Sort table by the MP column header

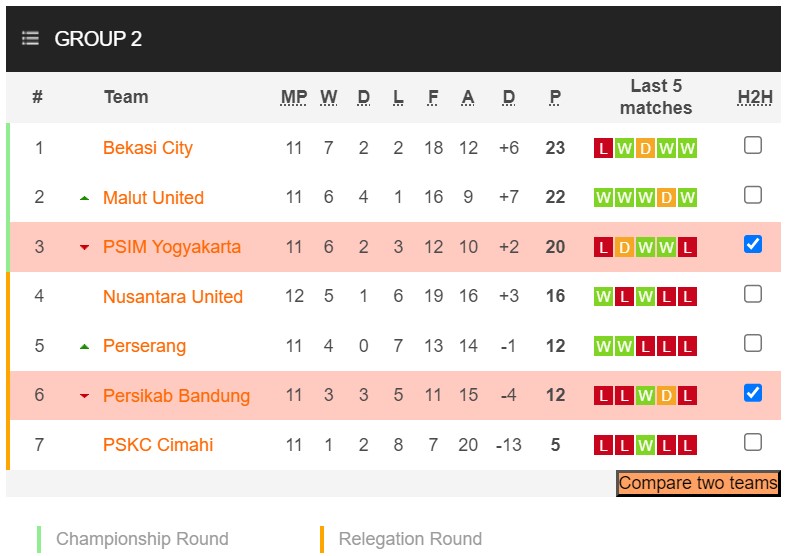point(294,97)
